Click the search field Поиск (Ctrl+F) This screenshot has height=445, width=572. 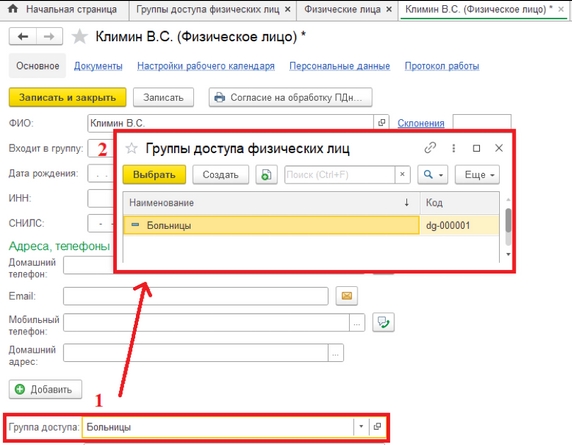coord(340,175)
